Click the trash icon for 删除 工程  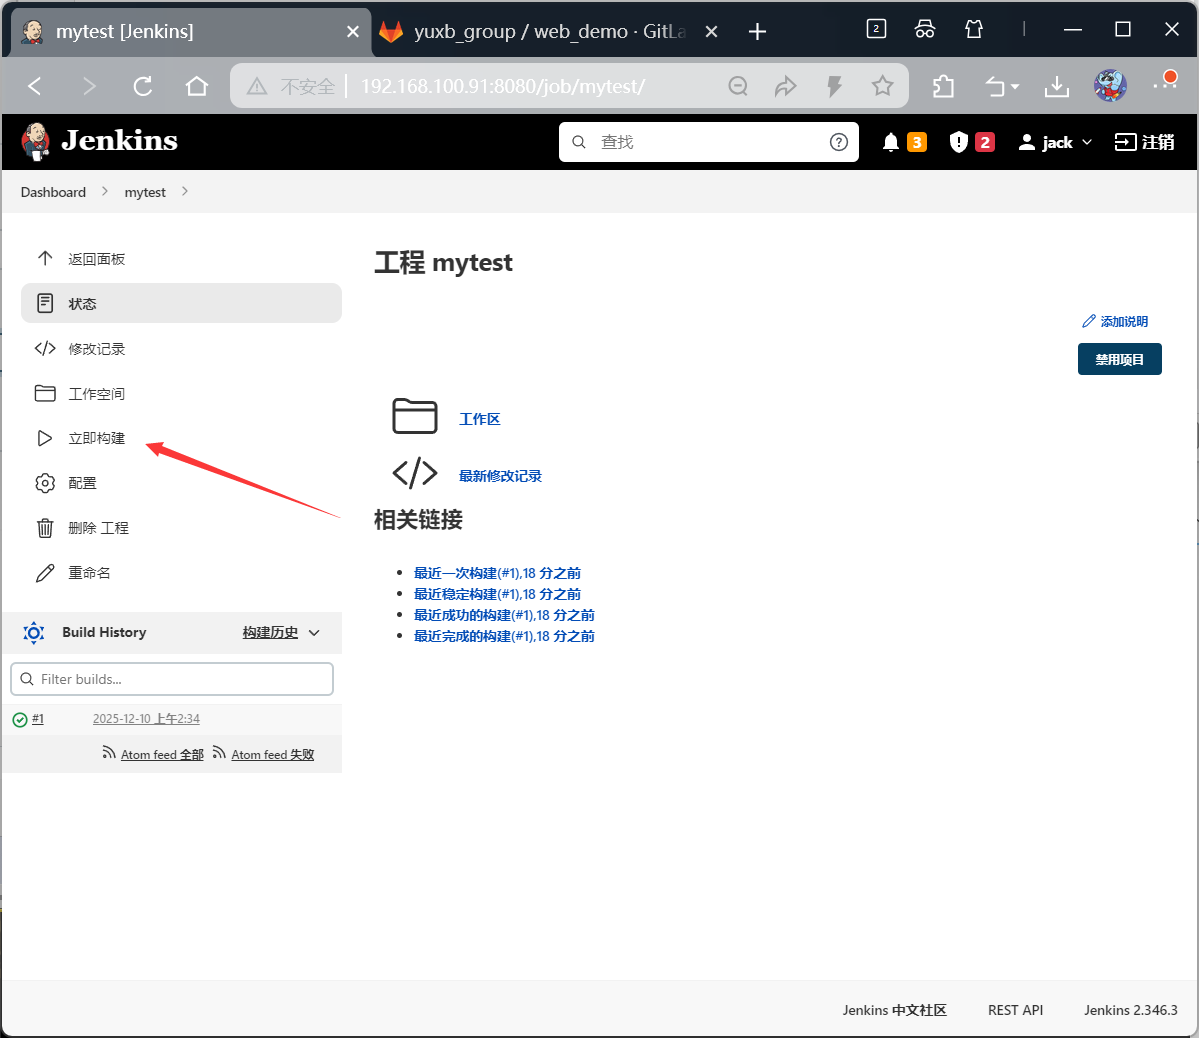[x=45, y=528]
